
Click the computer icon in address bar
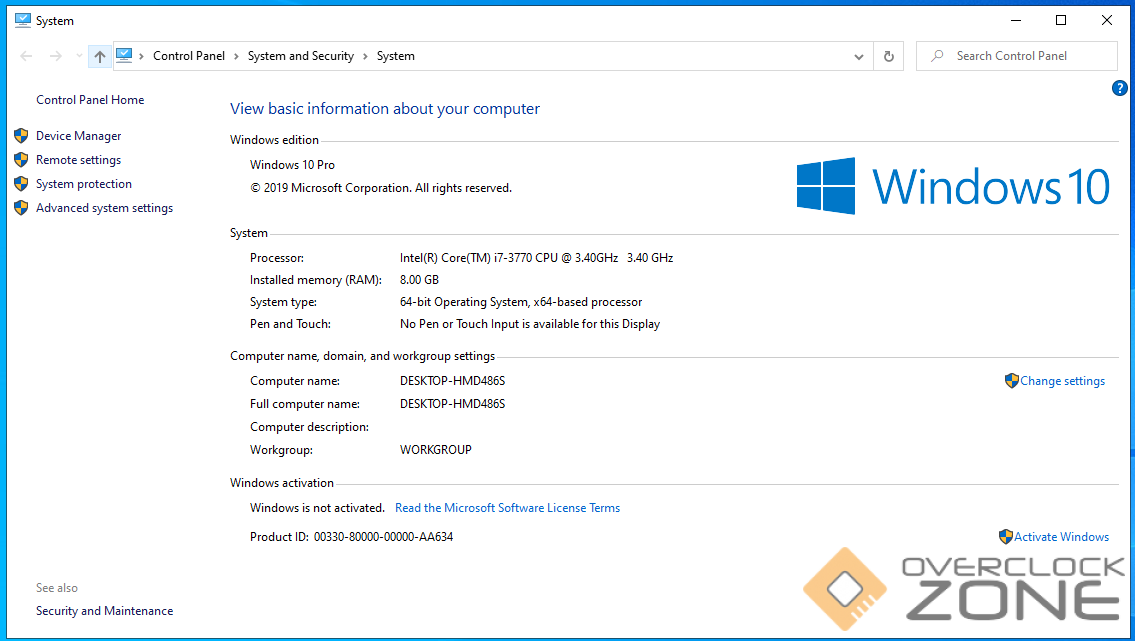pyautogui.click(x=124, y=56)
